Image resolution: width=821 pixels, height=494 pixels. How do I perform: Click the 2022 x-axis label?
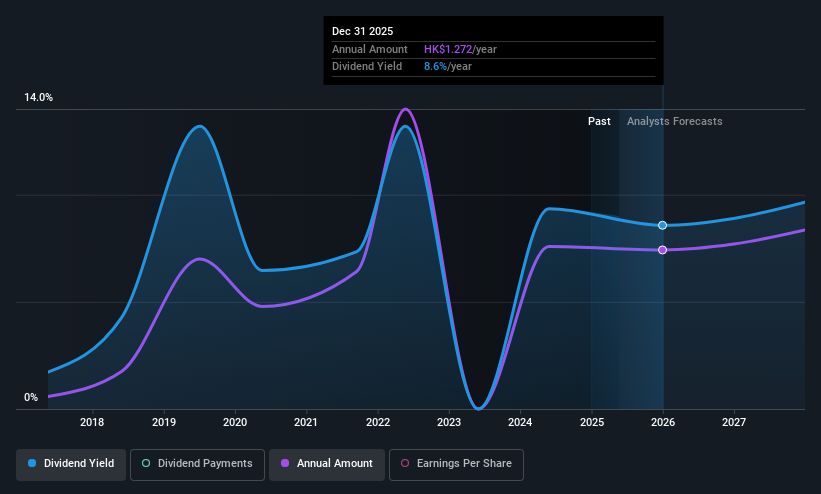(x=378, y=422)
